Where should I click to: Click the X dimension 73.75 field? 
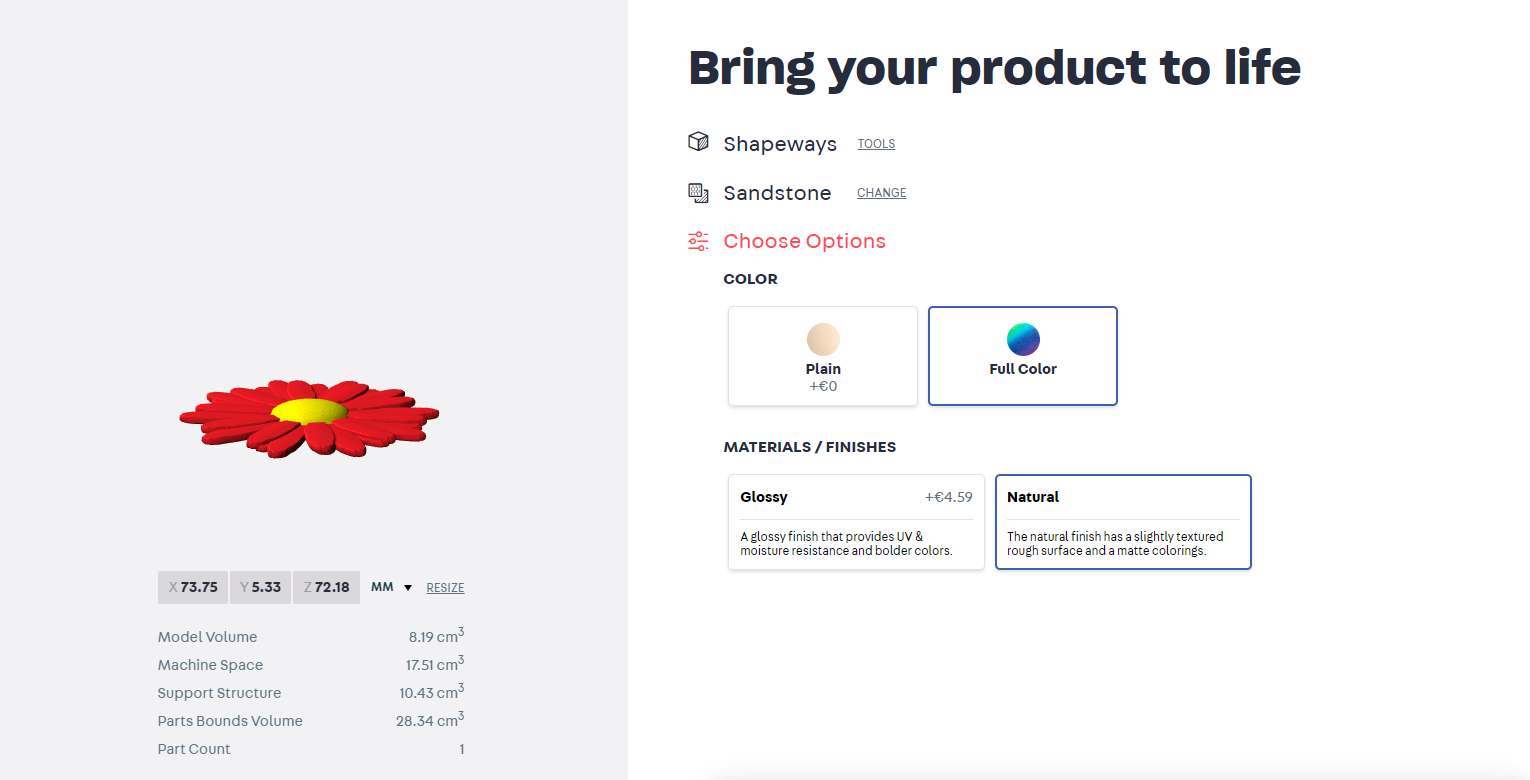point(193,587)
